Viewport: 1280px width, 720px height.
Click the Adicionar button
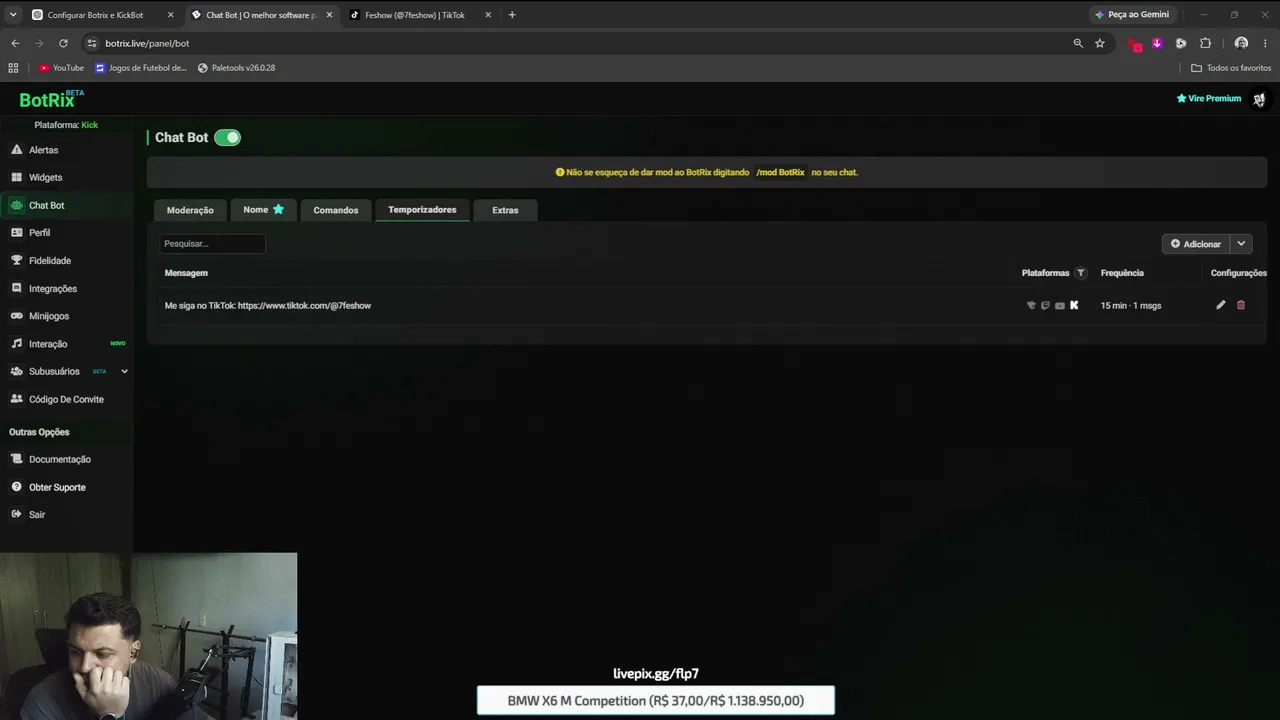[1196, 244]
